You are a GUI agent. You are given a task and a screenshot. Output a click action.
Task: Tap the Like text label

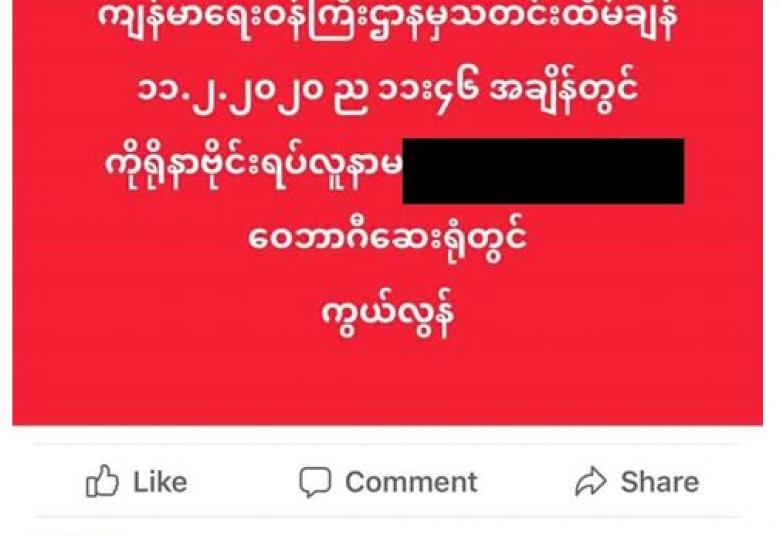coord(160,482)
